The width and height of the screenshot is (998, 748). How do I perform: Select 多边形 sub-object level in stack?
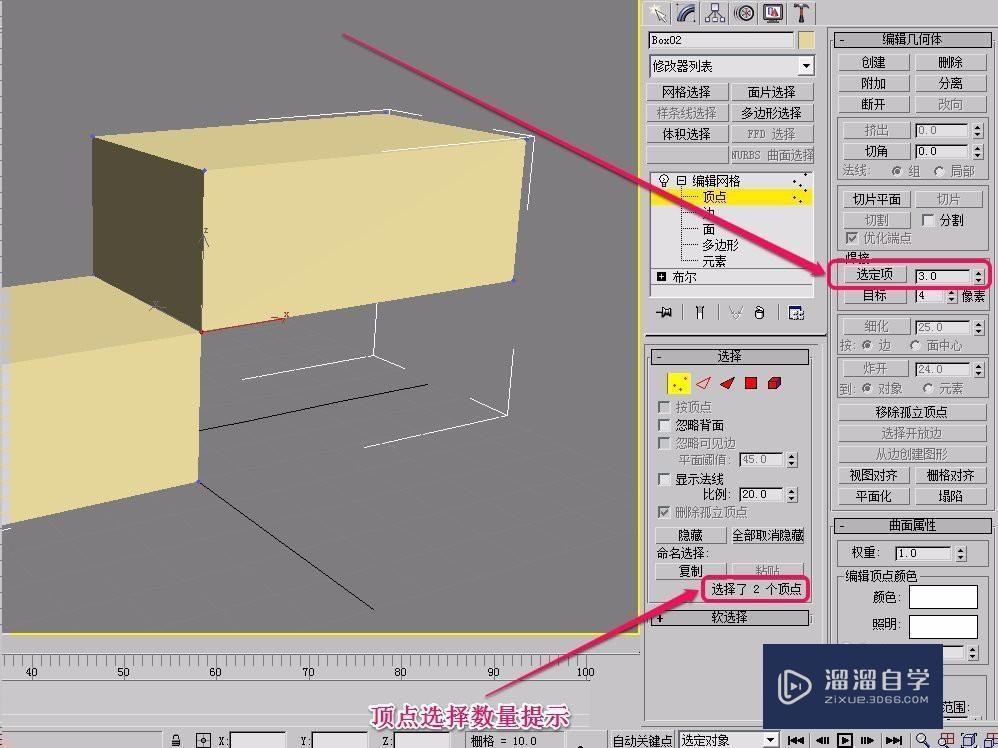click(720, 245)
